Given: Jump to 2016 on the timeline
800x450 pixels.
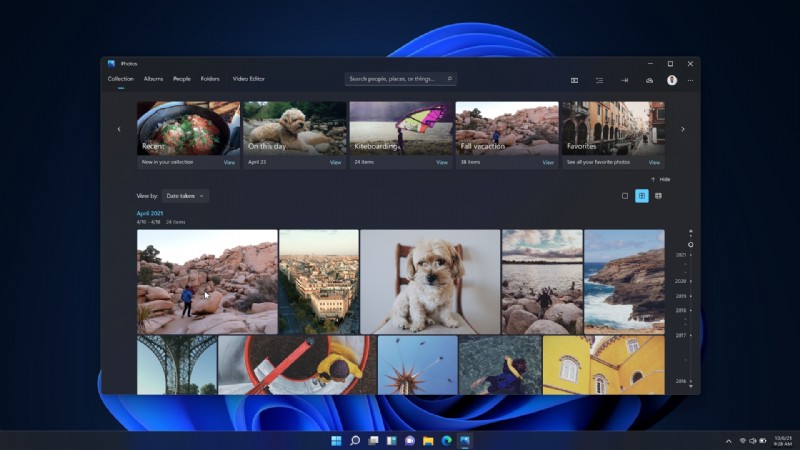Looking at the screenshot, I should 681,381.
